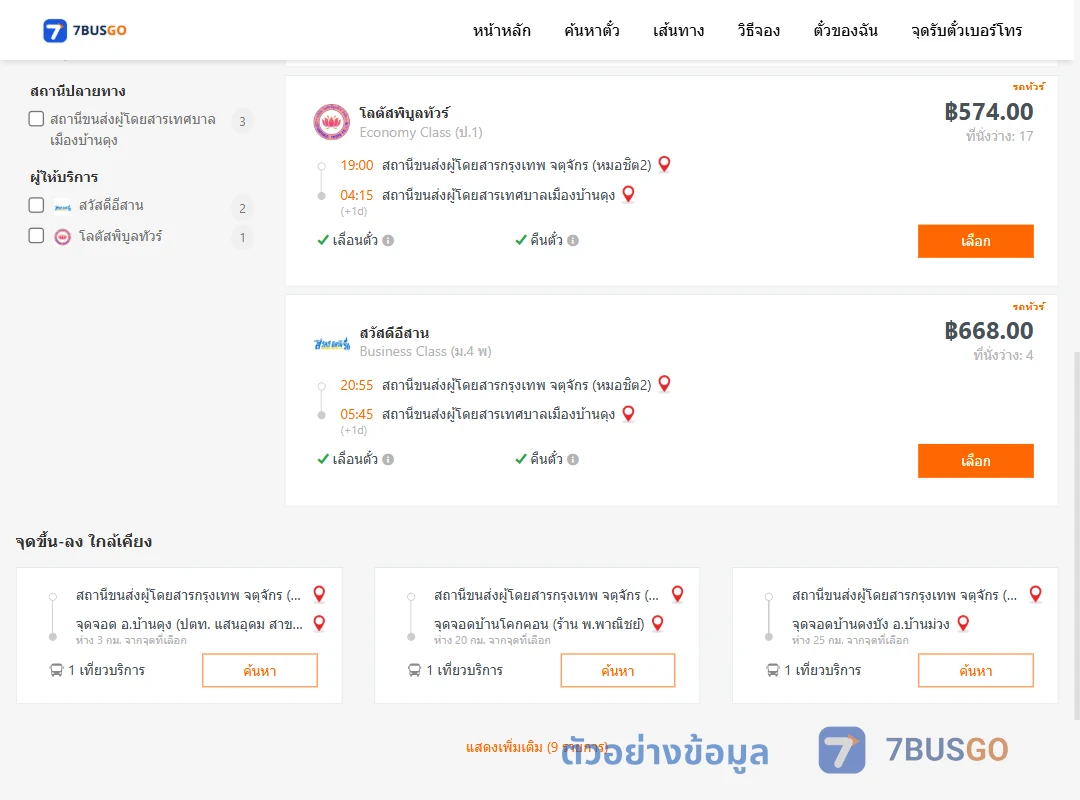Viewport: 1080px width, 800px height.
Task: Open เส้นทาง menu item
Action: pos(678,30)
